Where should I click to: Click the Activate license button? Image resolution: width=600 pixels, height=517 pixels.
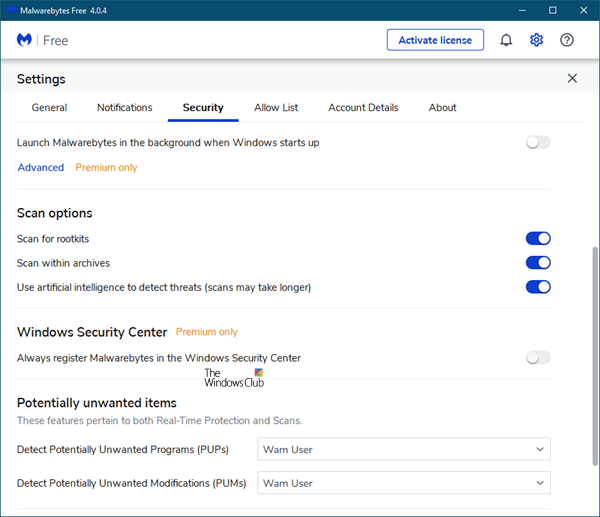[435, 40]
